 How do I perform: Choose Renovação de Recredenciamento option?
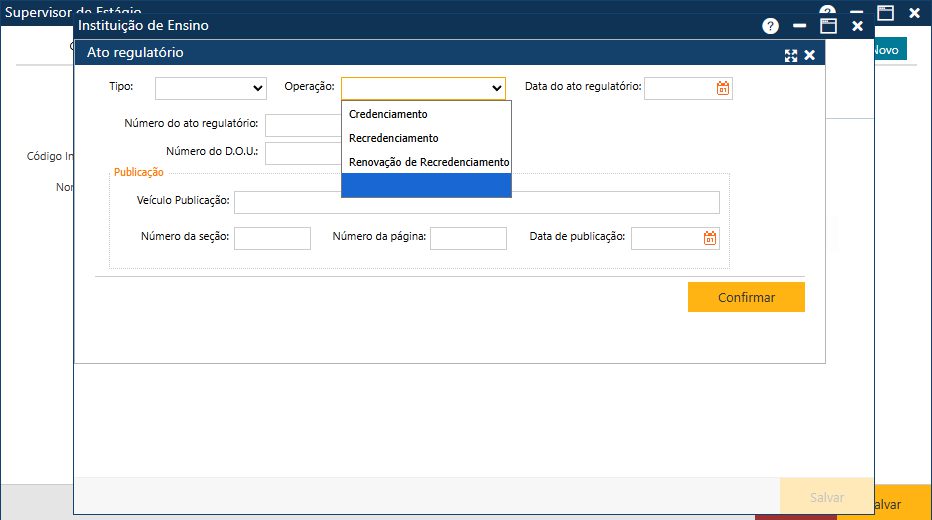pyautogui.click(x=426, y=162)
